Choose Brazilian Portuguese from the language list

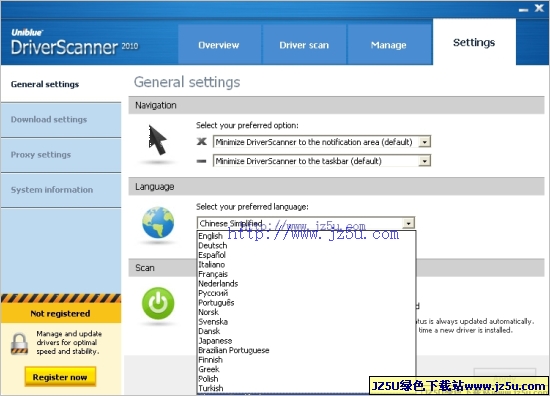click(x=306, y=350)
